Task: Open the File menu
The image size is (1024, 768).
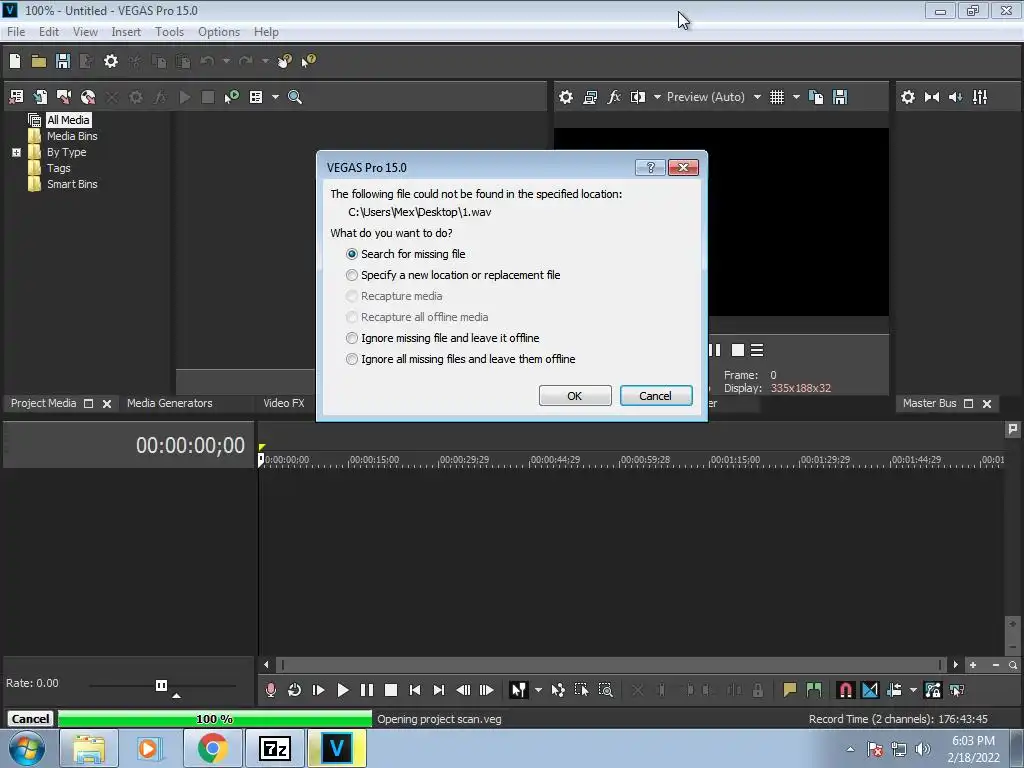Action: [16, 32]
